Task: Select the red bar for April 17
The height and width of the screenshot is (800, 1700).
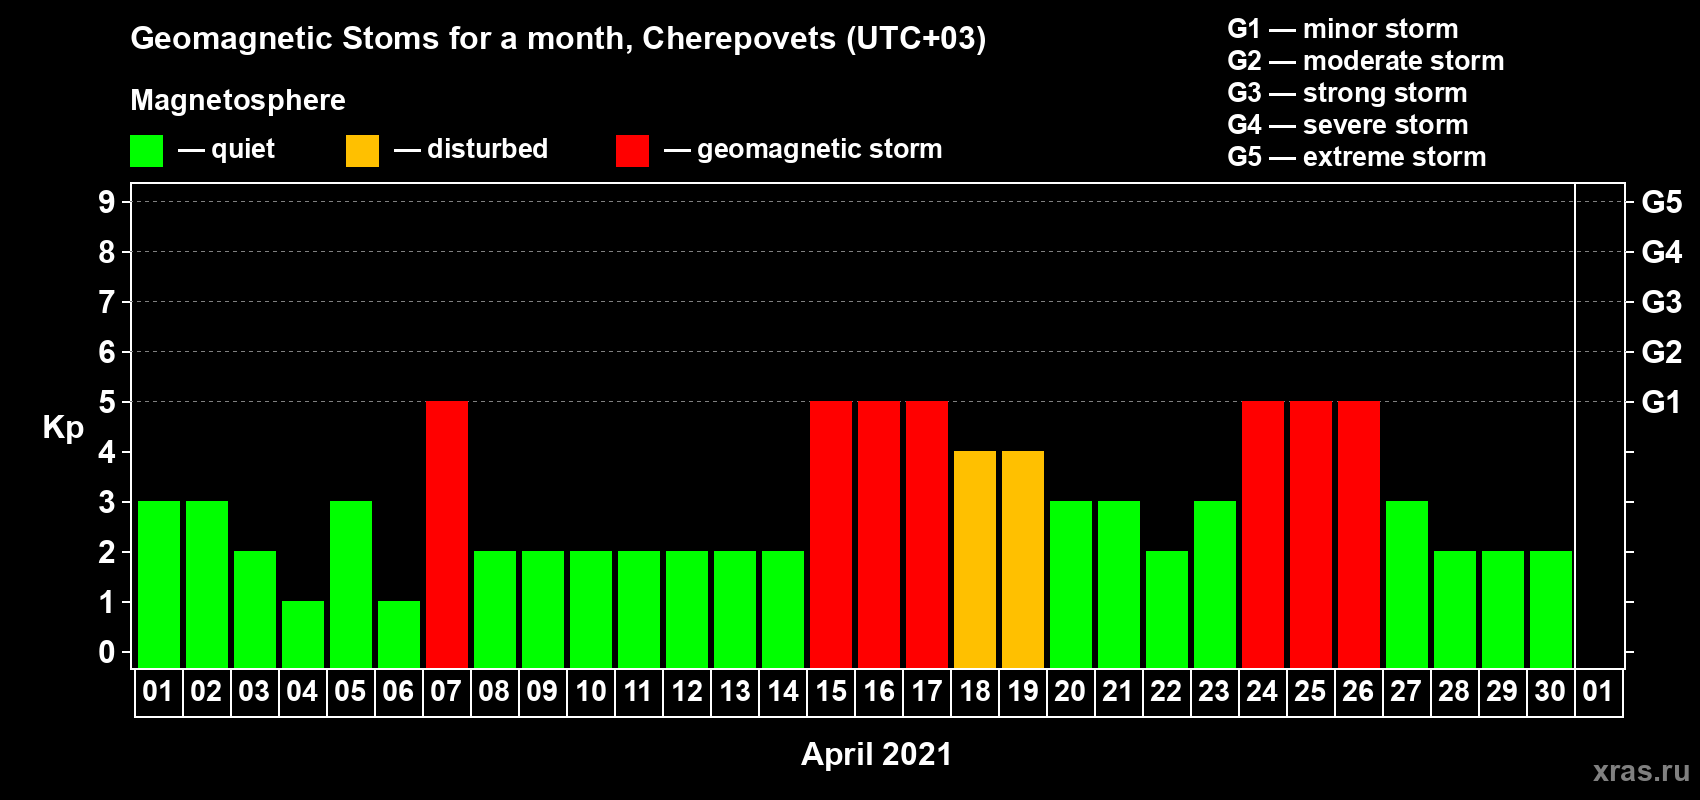Action: click(927, 535)
